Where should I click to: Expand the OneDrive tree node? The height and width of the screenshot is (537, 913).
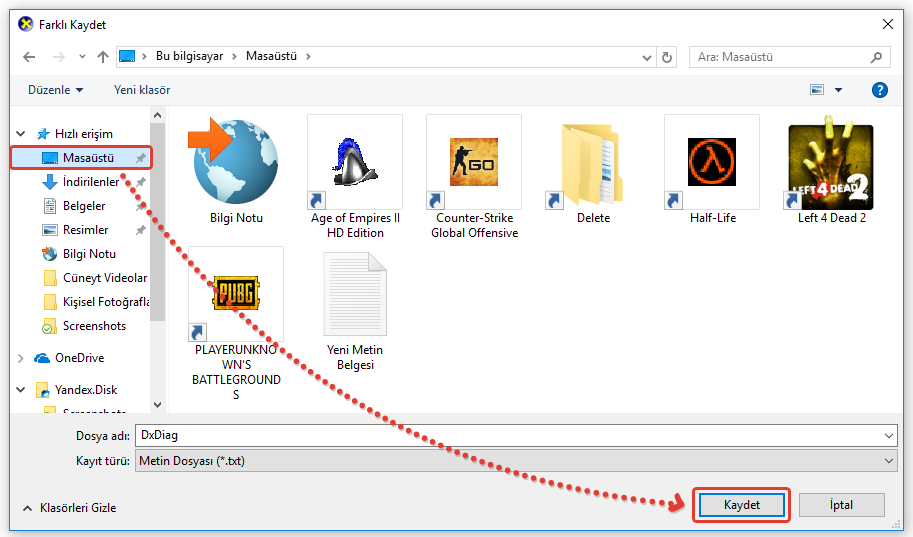21,358
